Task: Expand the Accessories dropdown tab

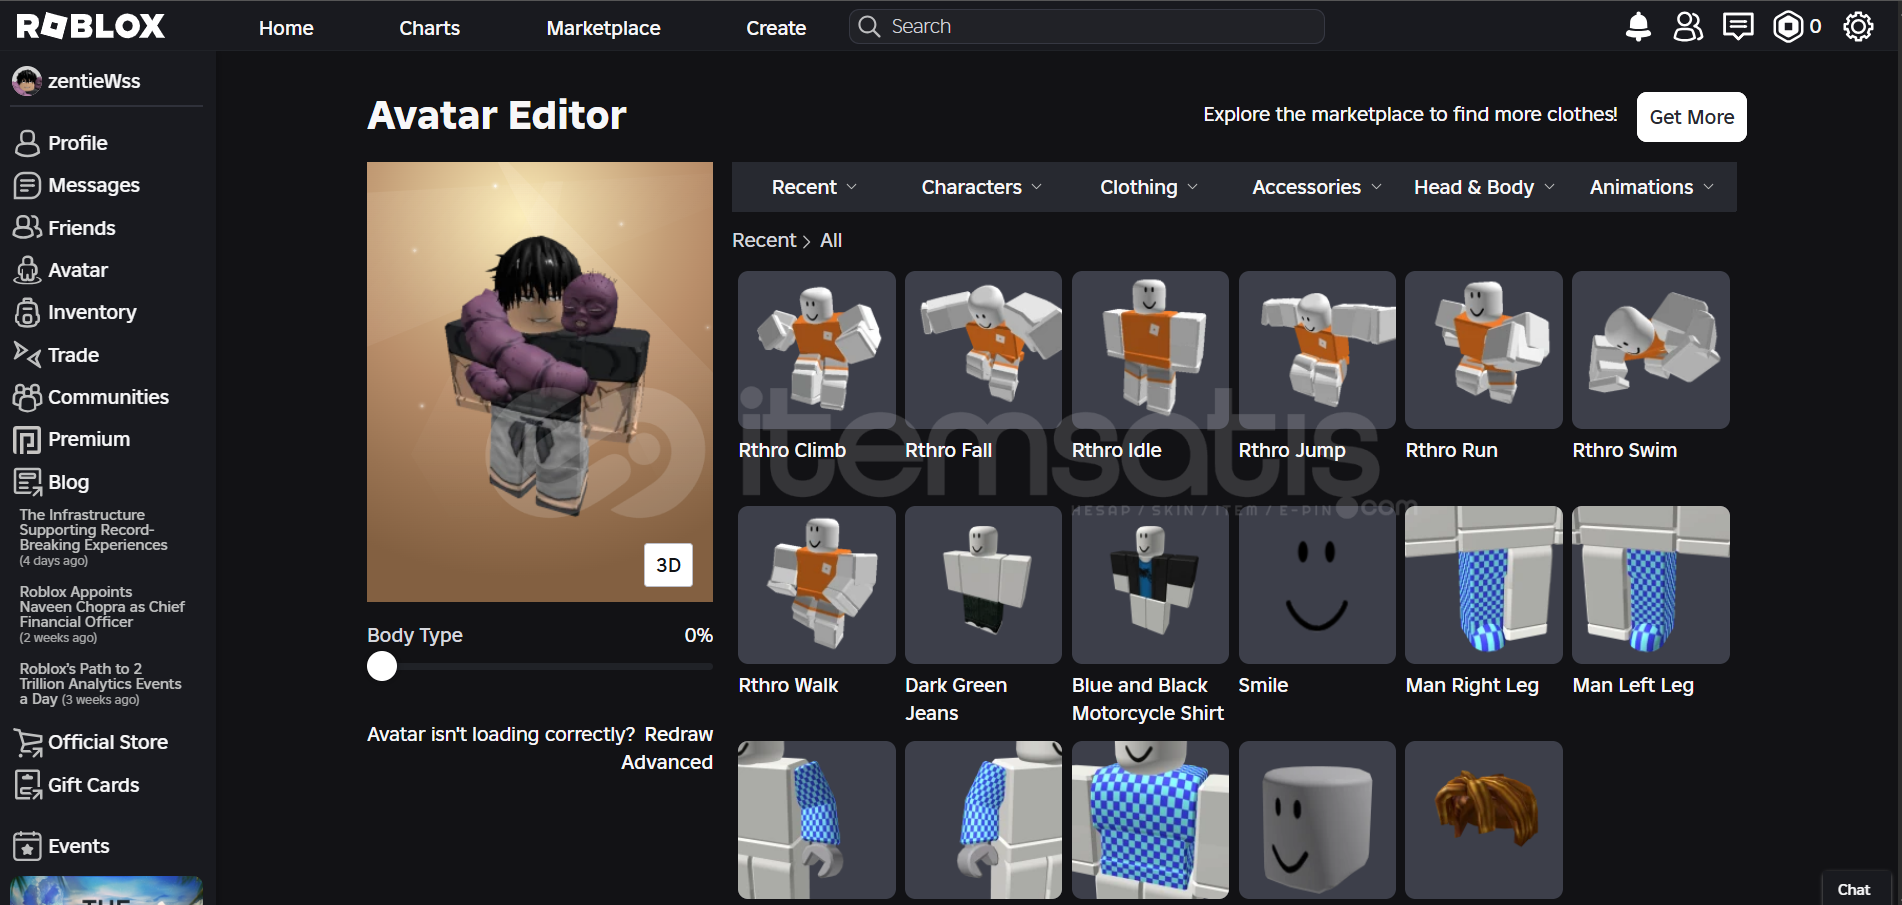Action: (x=1316, y=187)
